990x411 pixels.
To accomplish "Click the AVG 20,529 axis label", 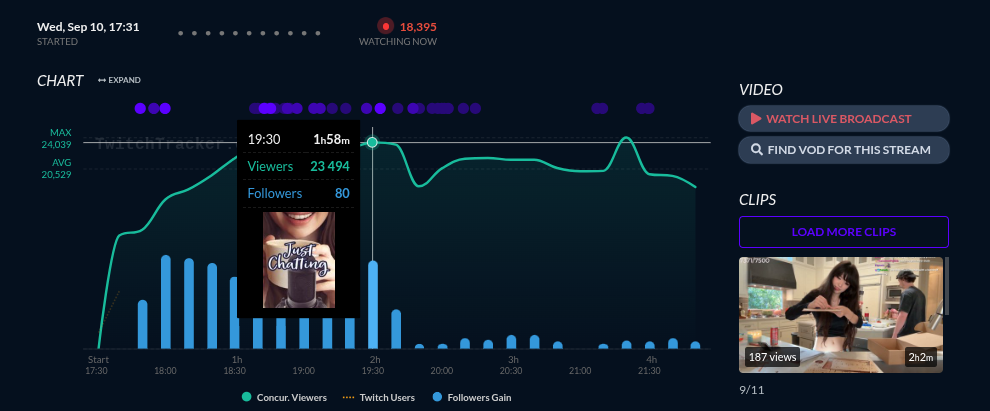I will [57, 168].
